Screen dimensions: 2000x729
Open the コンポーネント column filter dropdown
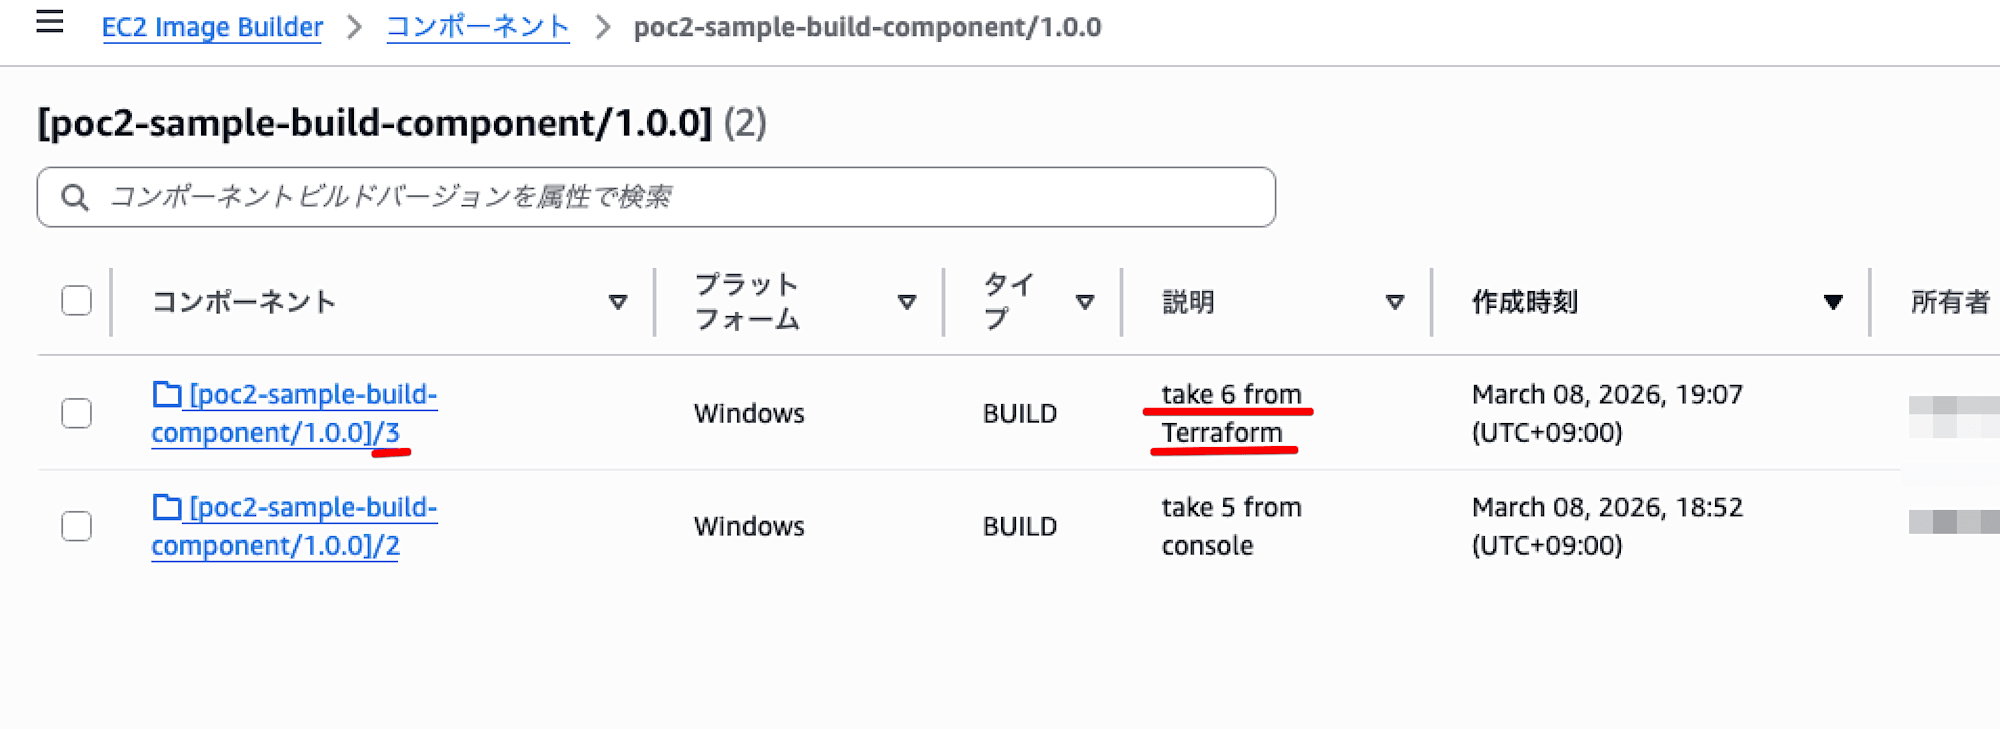click(x=619, y=300)
